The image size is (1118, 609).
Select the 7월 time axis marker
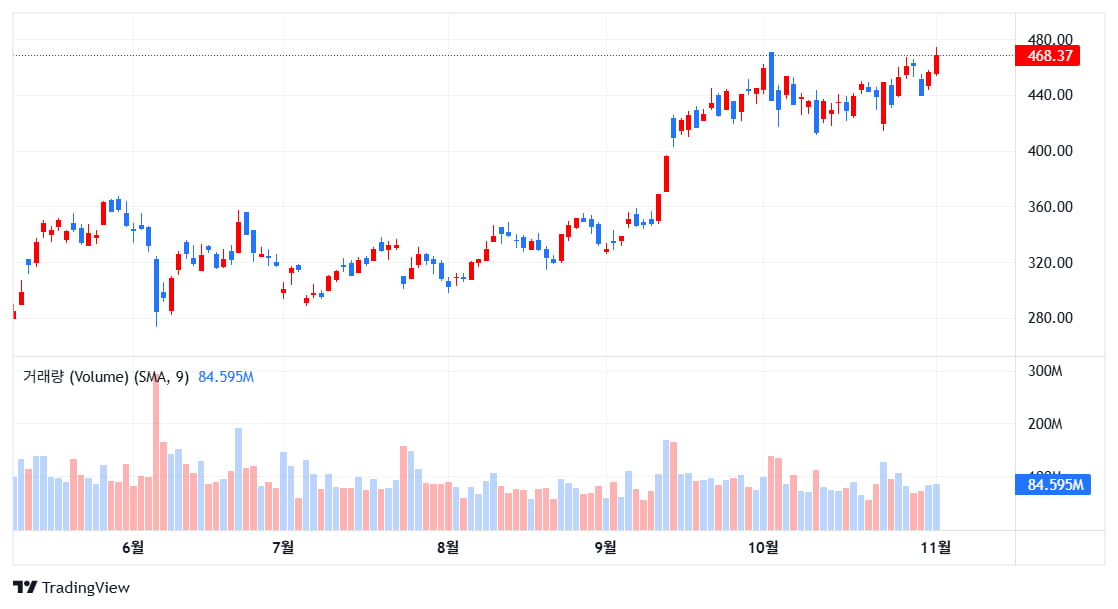click(x=283, y=546)
